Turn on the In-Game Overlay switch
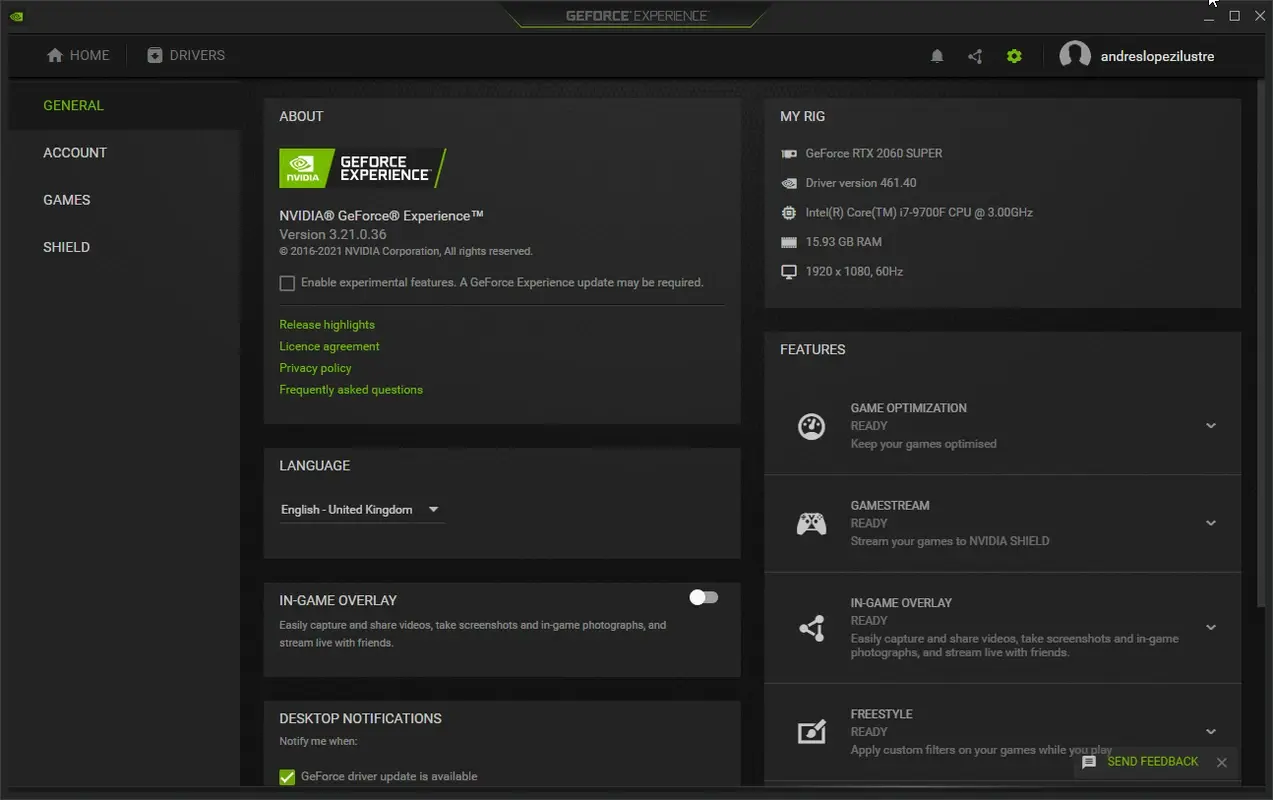This screenshot has height=800, width=1273. click(703, 597)
